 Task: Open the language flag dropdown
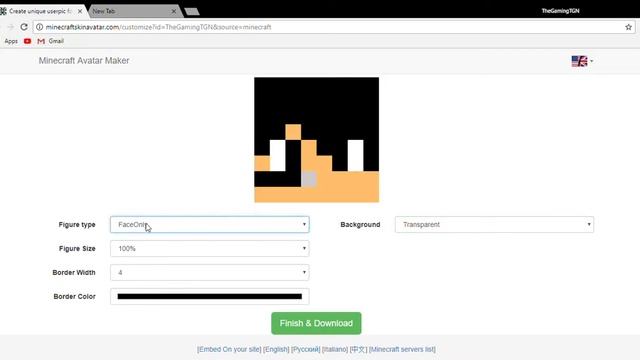[582, 61]
